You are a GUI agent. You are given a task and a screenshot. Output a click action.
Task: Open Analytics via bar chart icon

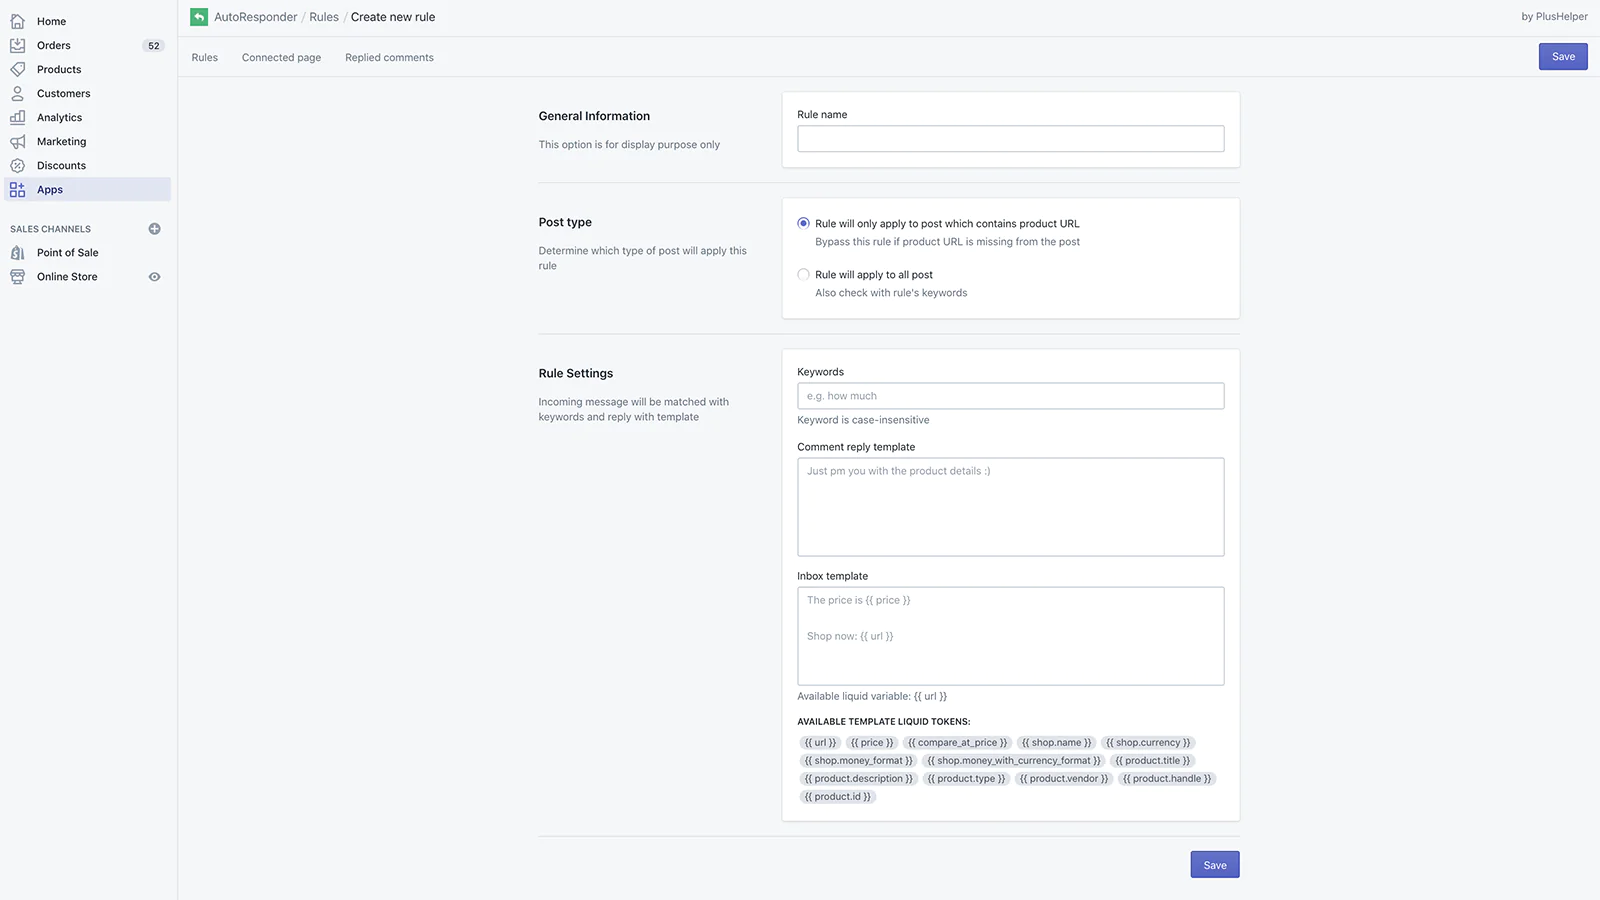point(17,117)
